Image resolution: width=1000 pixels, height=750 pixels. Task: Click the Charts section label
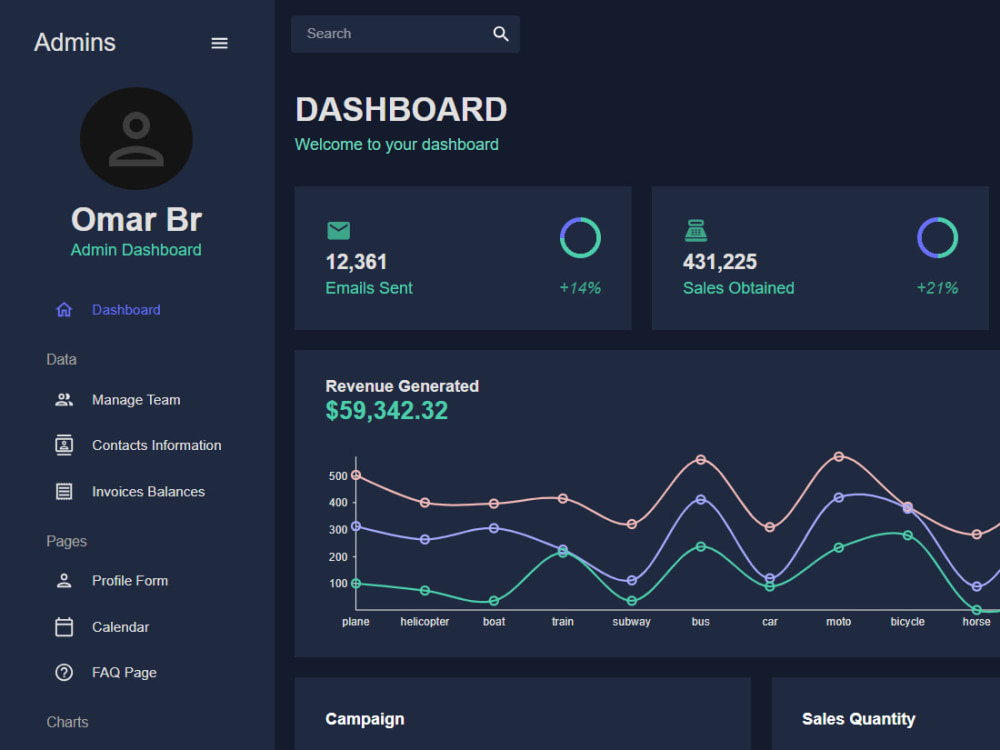point(67,722)
